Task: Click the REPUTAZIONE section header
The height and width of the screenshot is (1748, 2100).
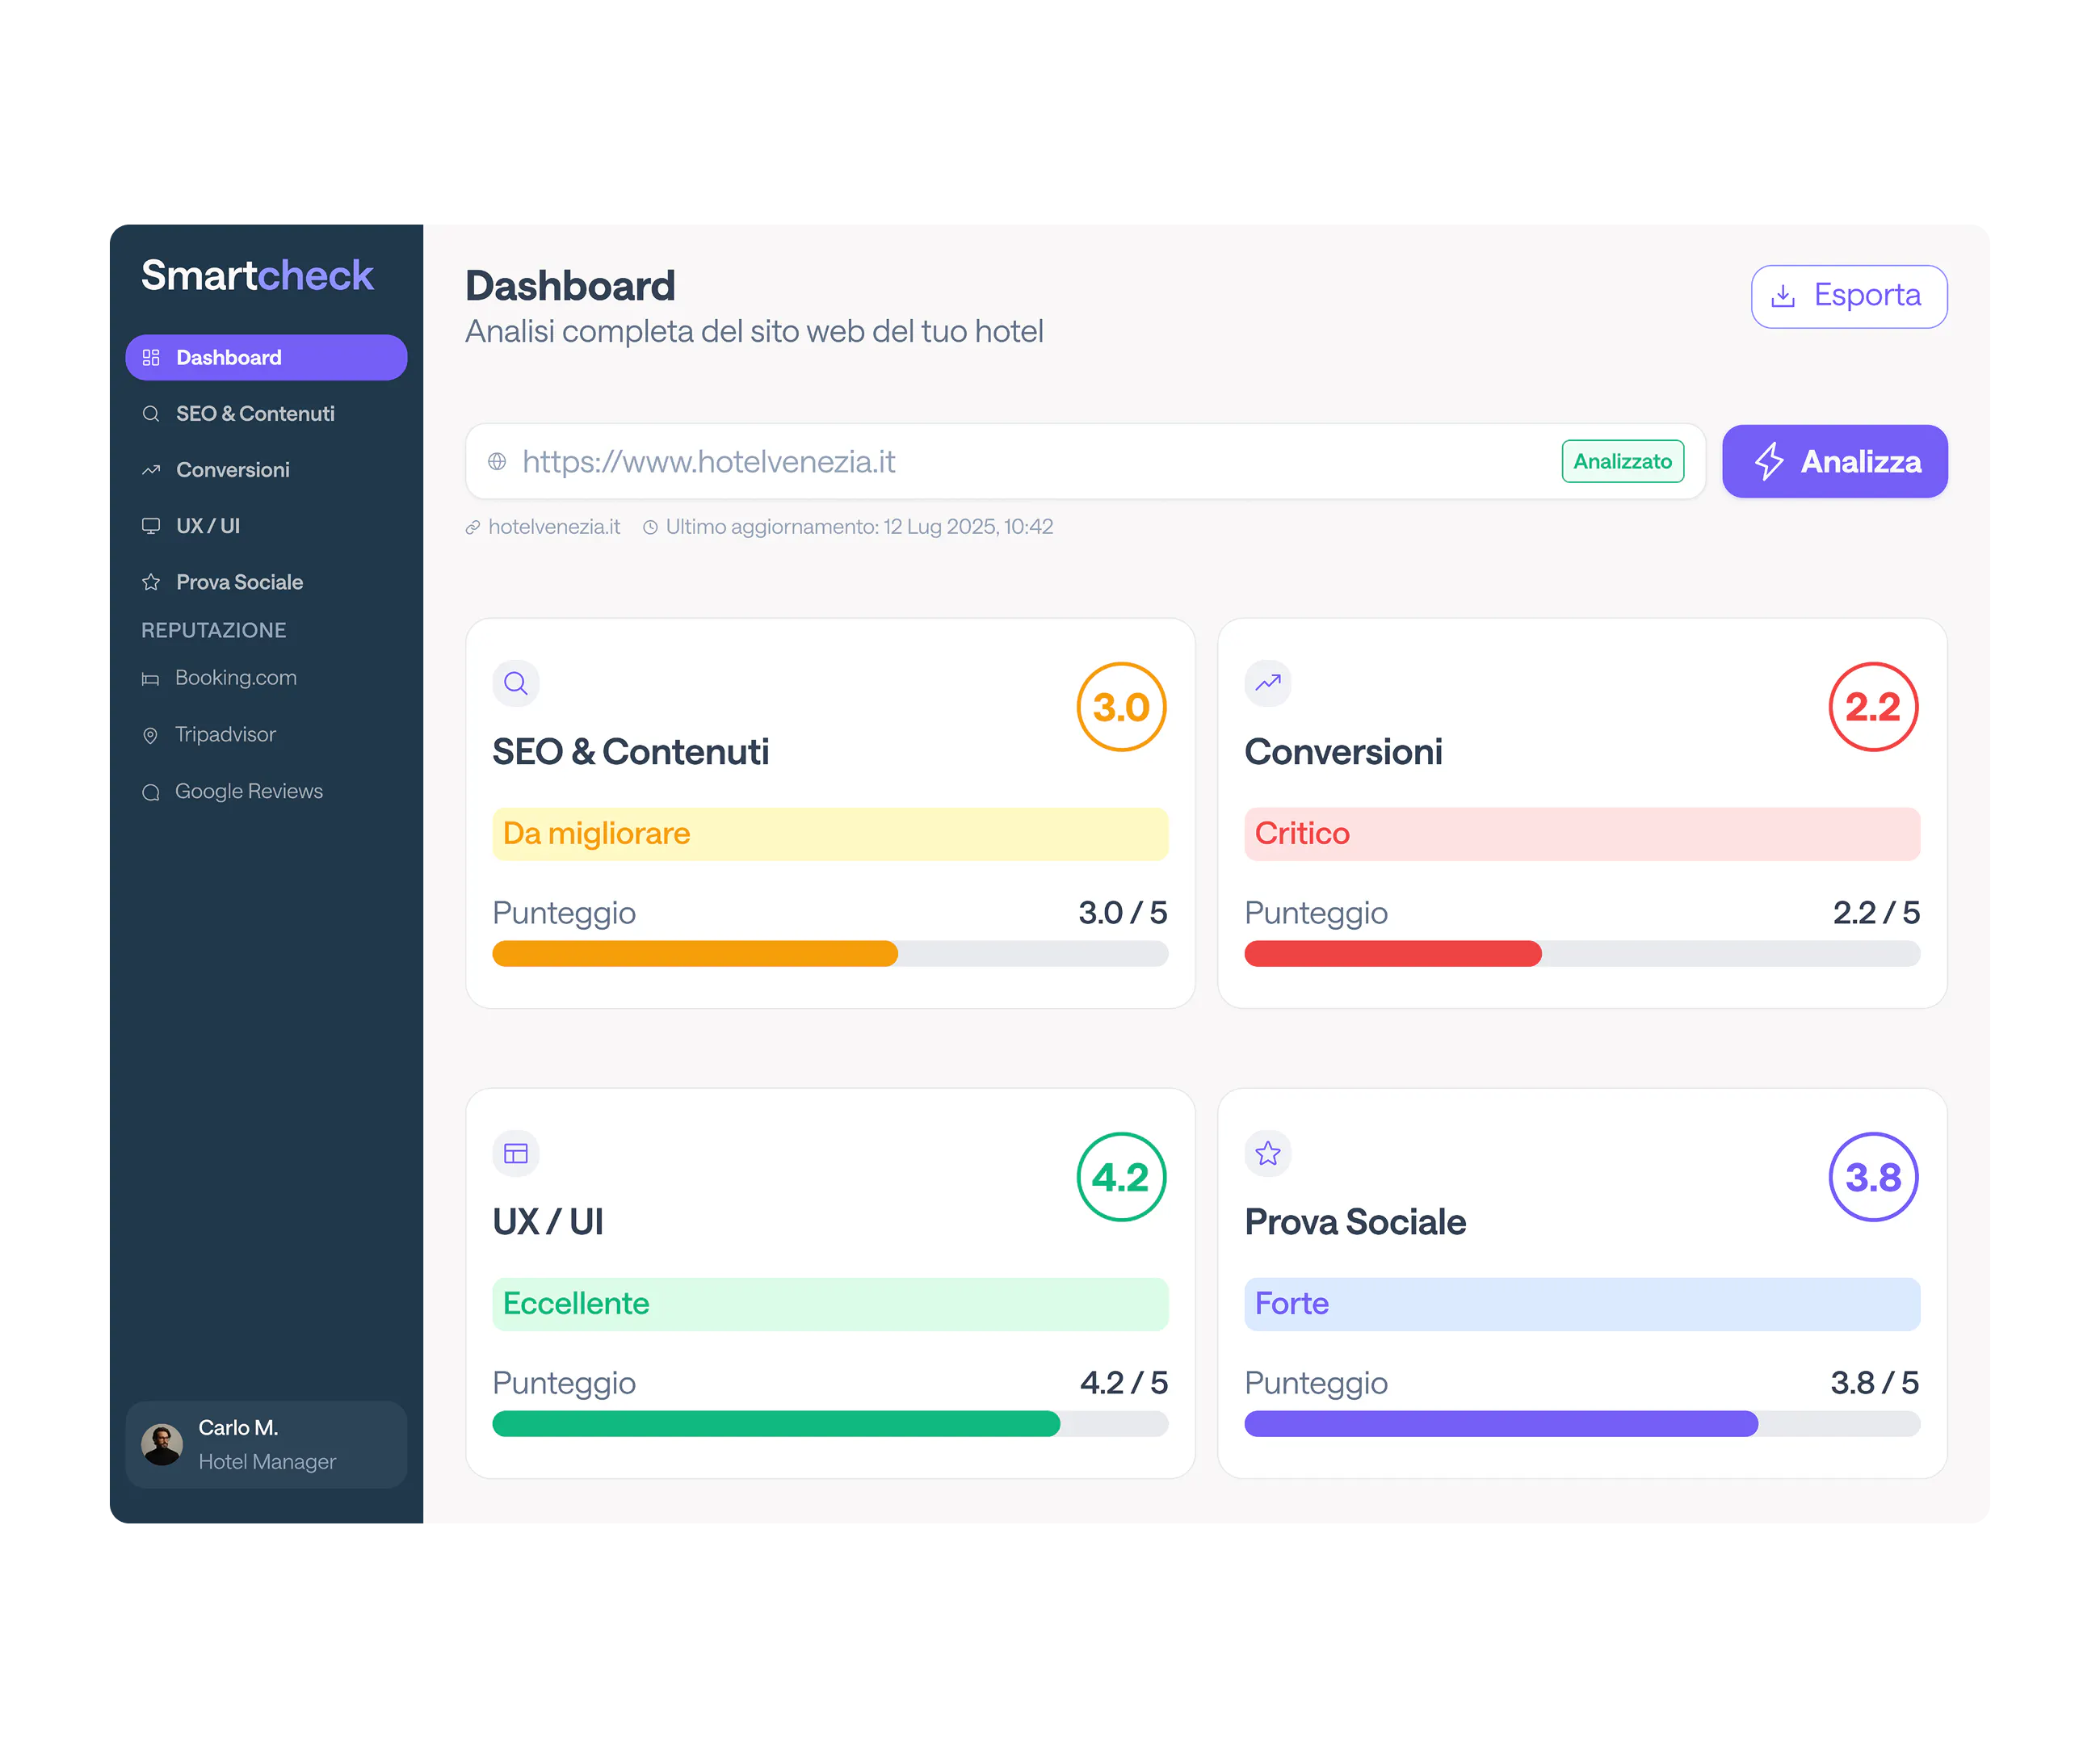Action: [x=214, y=631]
